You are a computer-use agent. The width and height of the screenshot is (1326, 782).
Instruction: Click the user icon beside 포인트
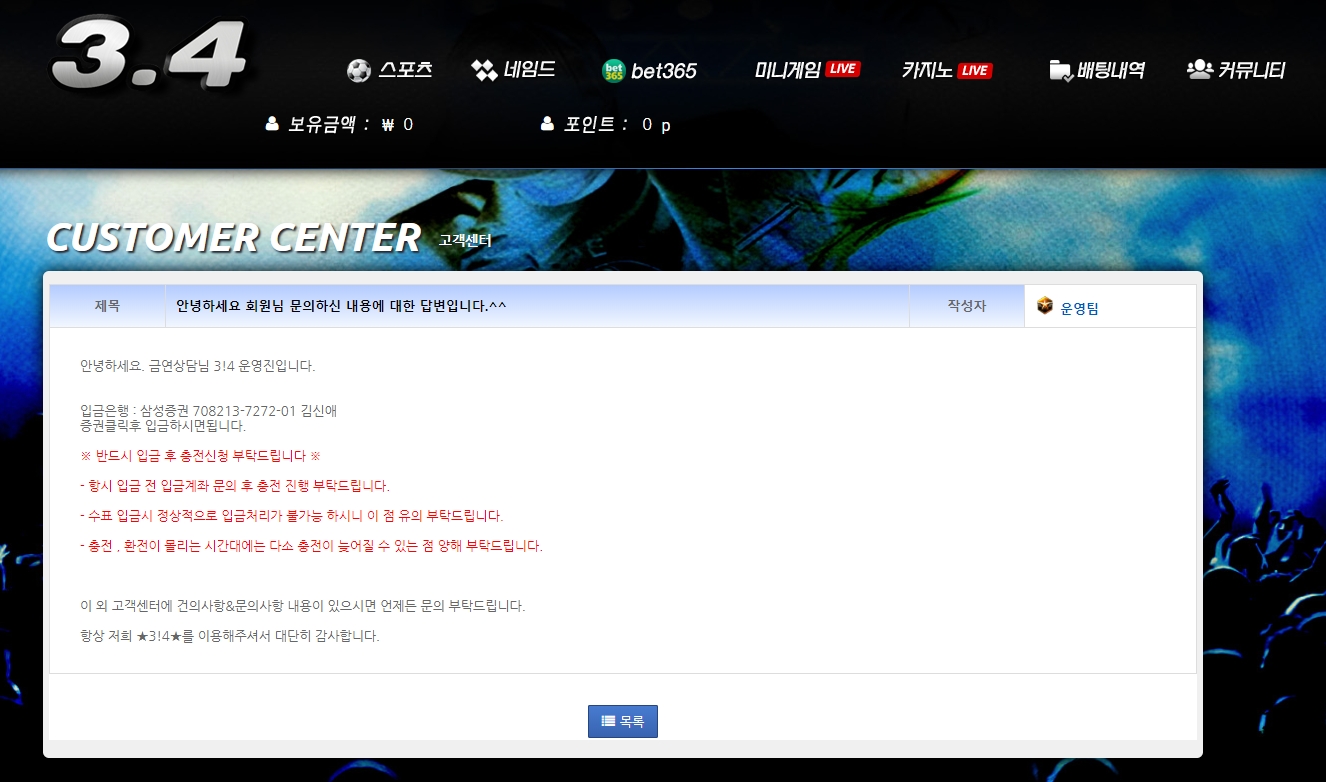click(547, 124)
